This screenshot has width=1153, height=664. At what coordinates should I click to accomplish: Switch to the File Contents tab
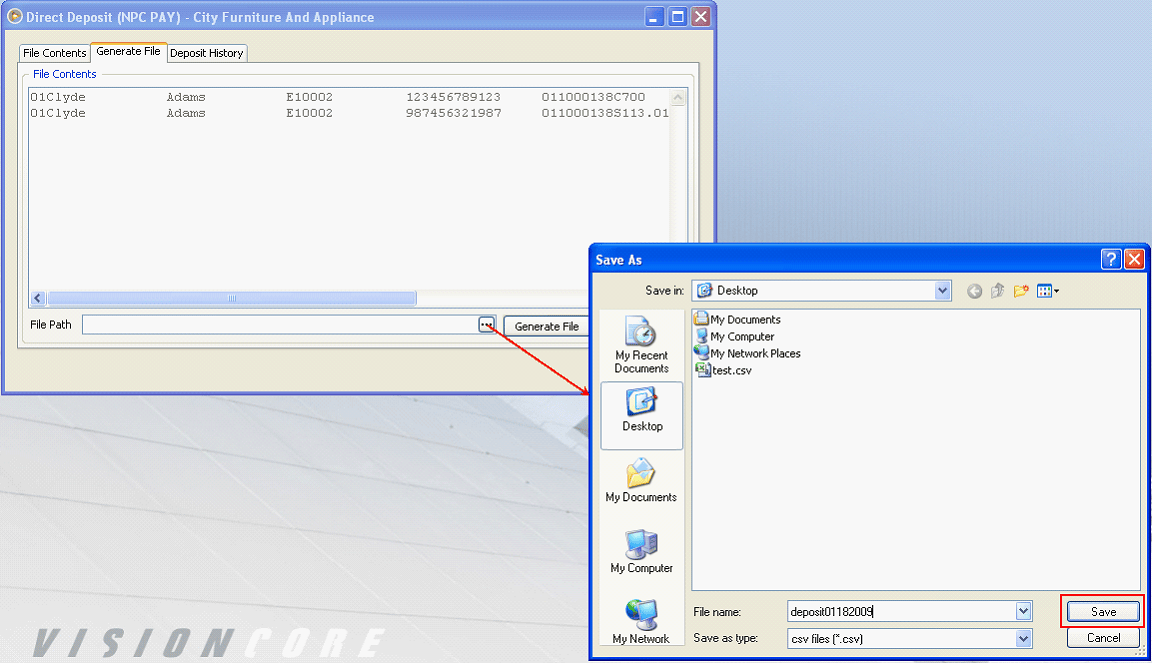pos(54,53)
